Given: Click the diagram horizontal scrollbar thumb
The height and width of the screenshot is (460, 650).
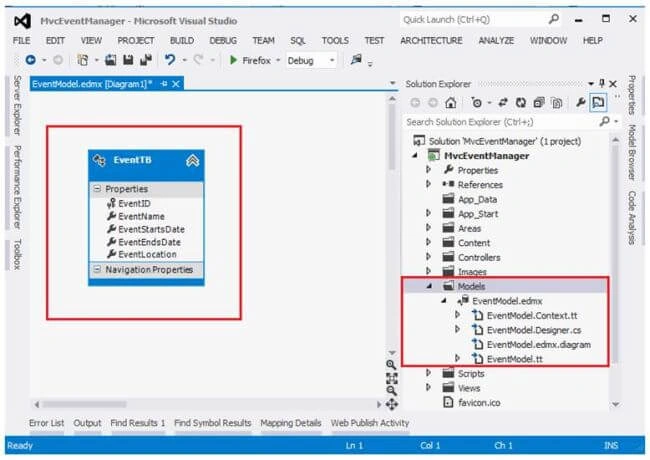Looking at the screenshot, I should point(84,404).
